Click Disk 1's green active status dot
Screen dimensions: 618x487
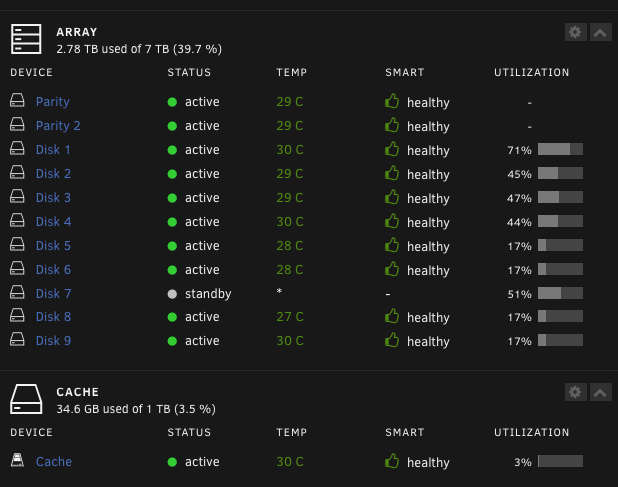click(x=172, y=150)
